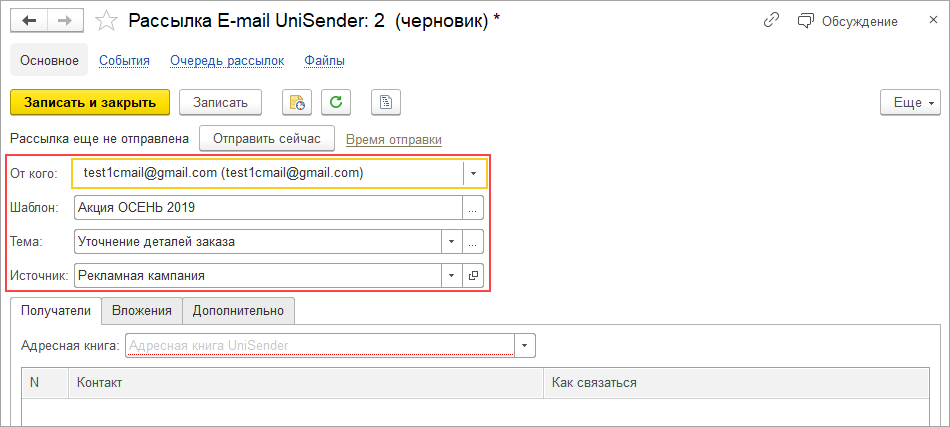Open the Шаблон selection ellipsis button

click(474, 208)
